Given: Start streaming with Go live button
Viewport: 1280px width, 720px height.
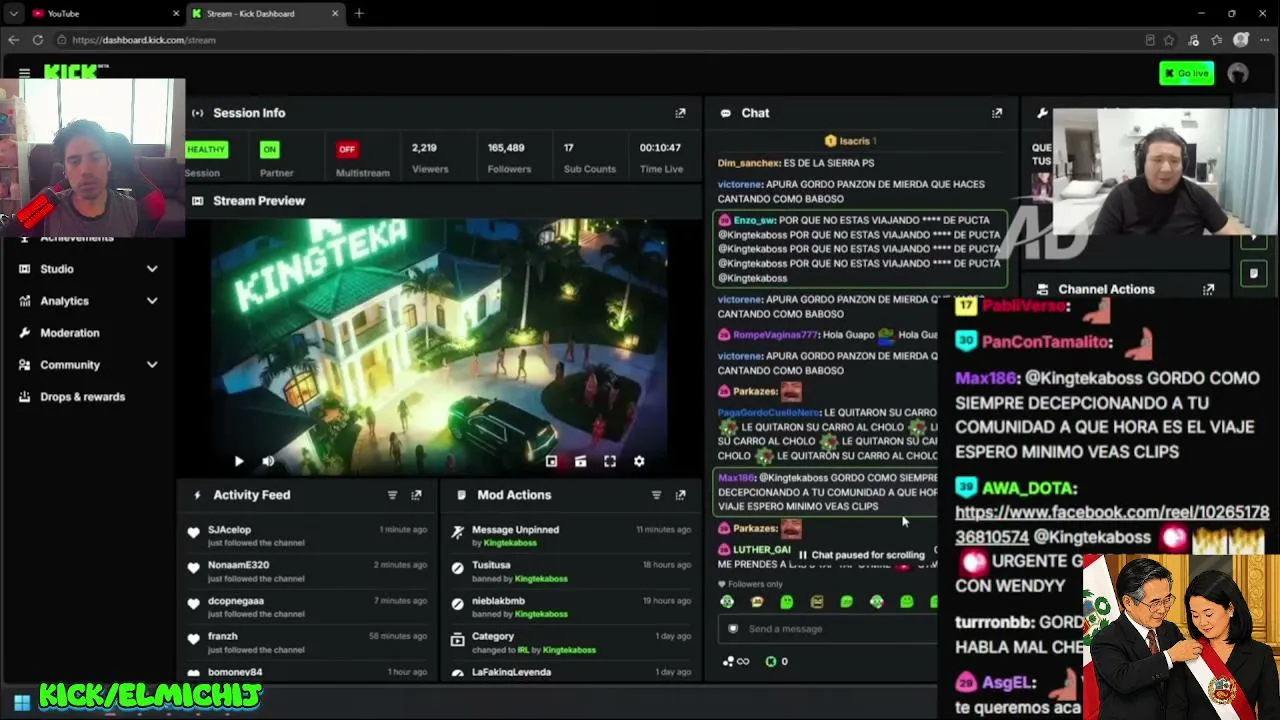Looking at the screenshot, I should [1187, 73].
